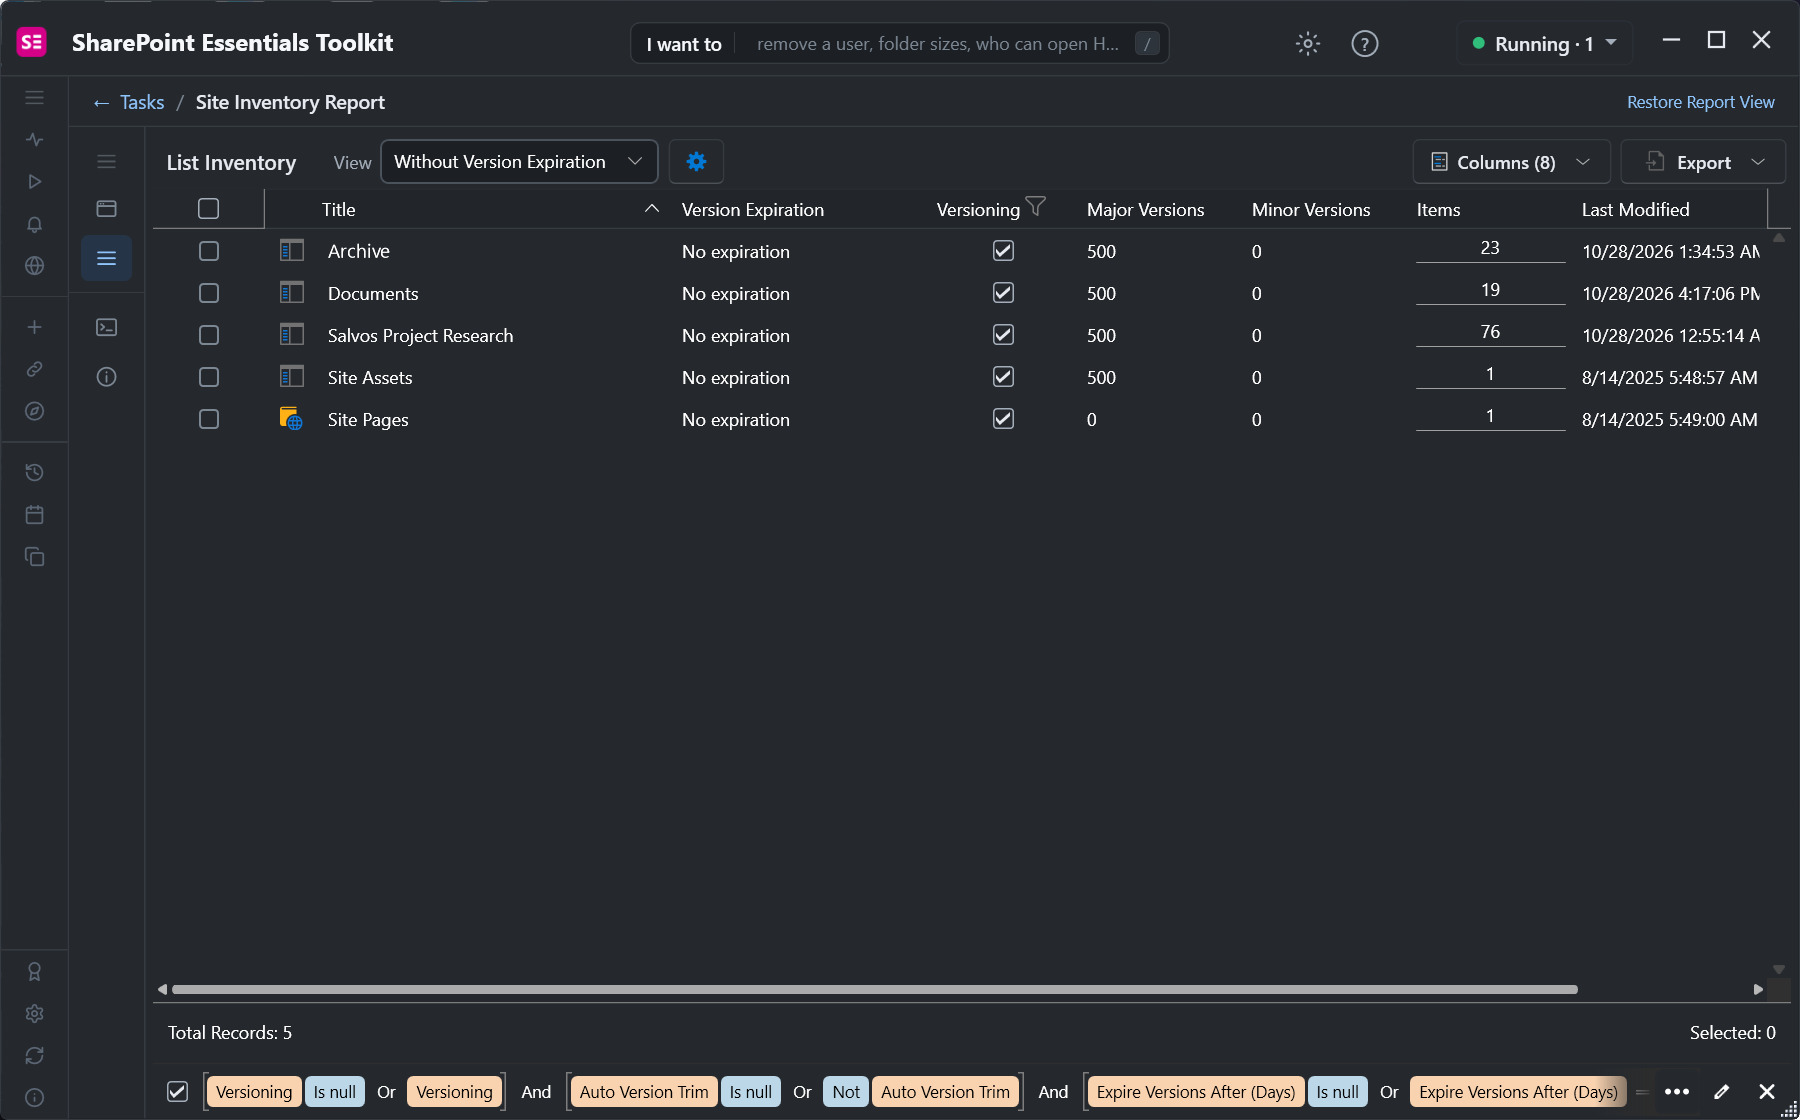Image resolution: width=1800 pixels, height=1120 pixels.
Task: Sort by Title column header
Action: tap(339, 210)
